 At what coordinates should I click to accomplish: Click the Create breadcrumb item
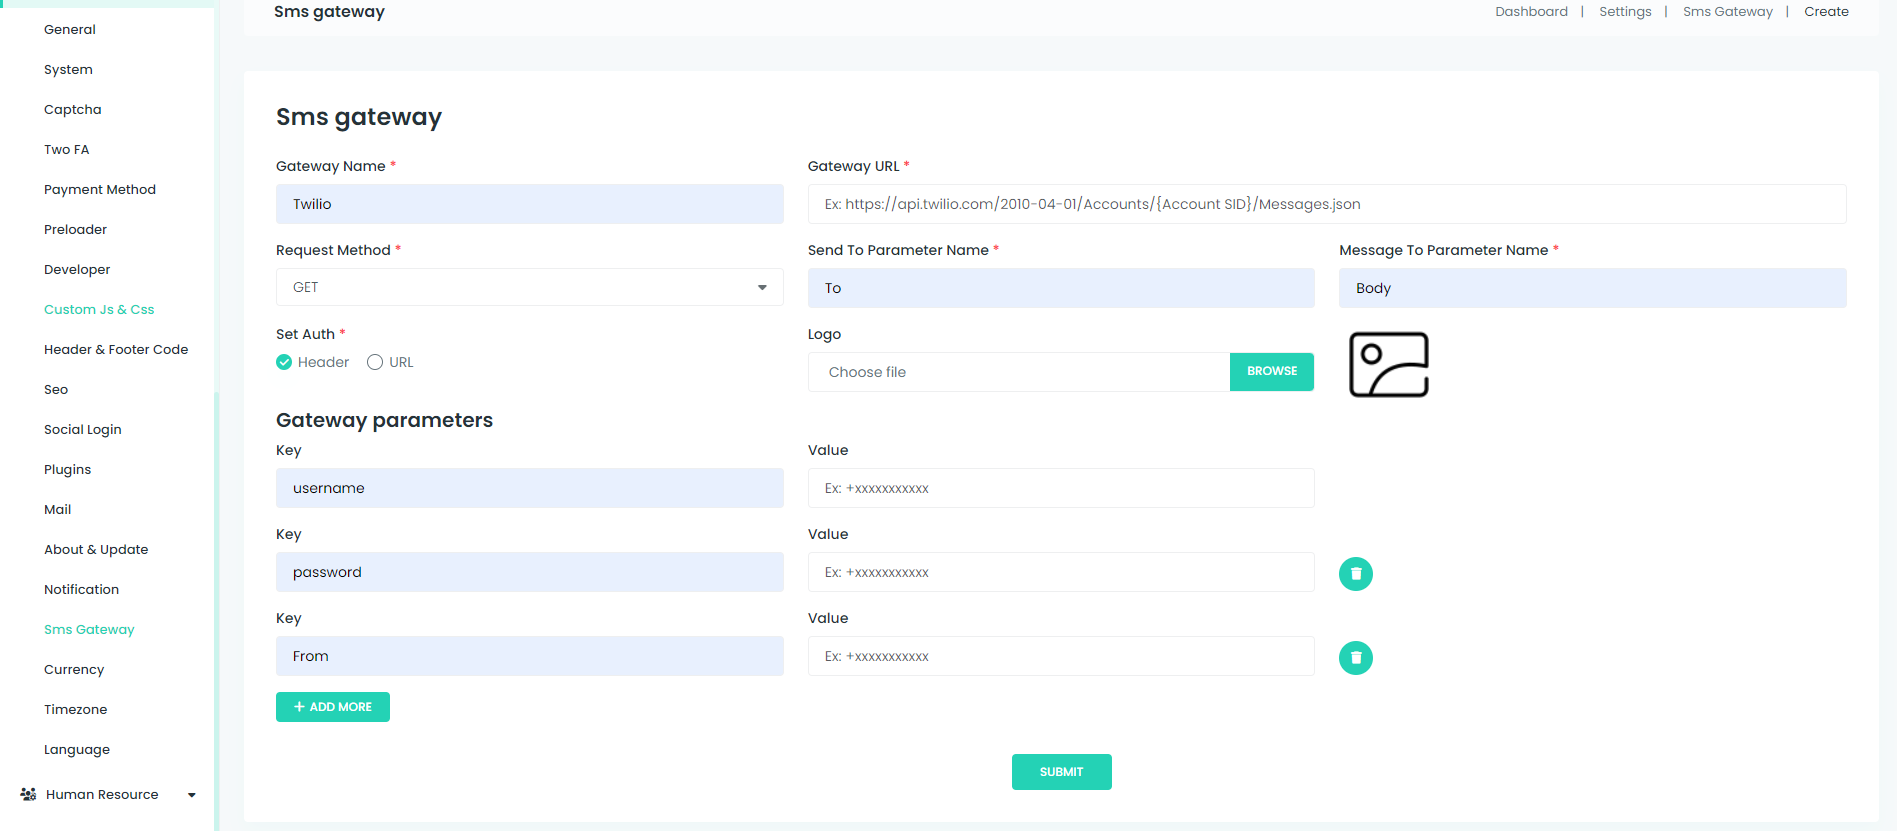pos(1826,12)
